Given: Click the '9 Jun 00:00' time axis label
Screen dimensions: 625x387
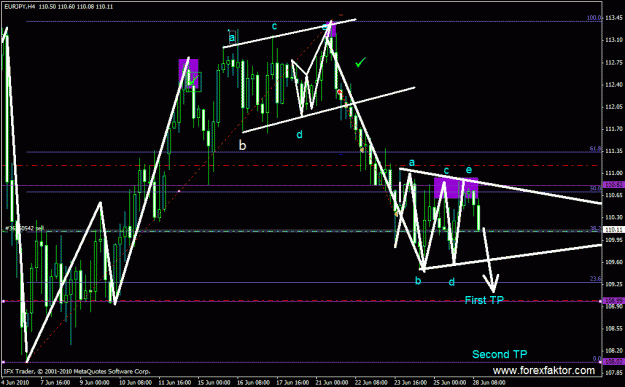Looking at the screenshot, I should tap(95, 383).
